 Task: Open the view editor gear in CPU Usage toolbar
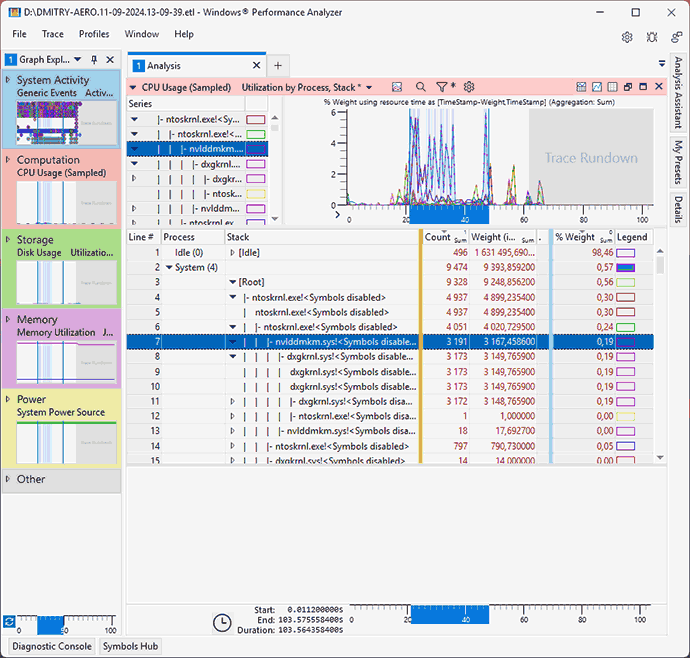point(469,87)
